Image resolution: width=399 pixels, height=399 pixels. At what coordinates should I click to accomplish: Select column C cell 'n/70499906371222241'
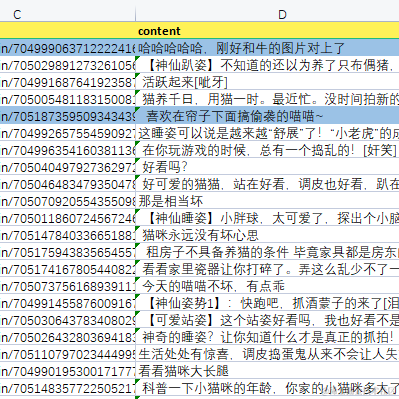point(68,48)
